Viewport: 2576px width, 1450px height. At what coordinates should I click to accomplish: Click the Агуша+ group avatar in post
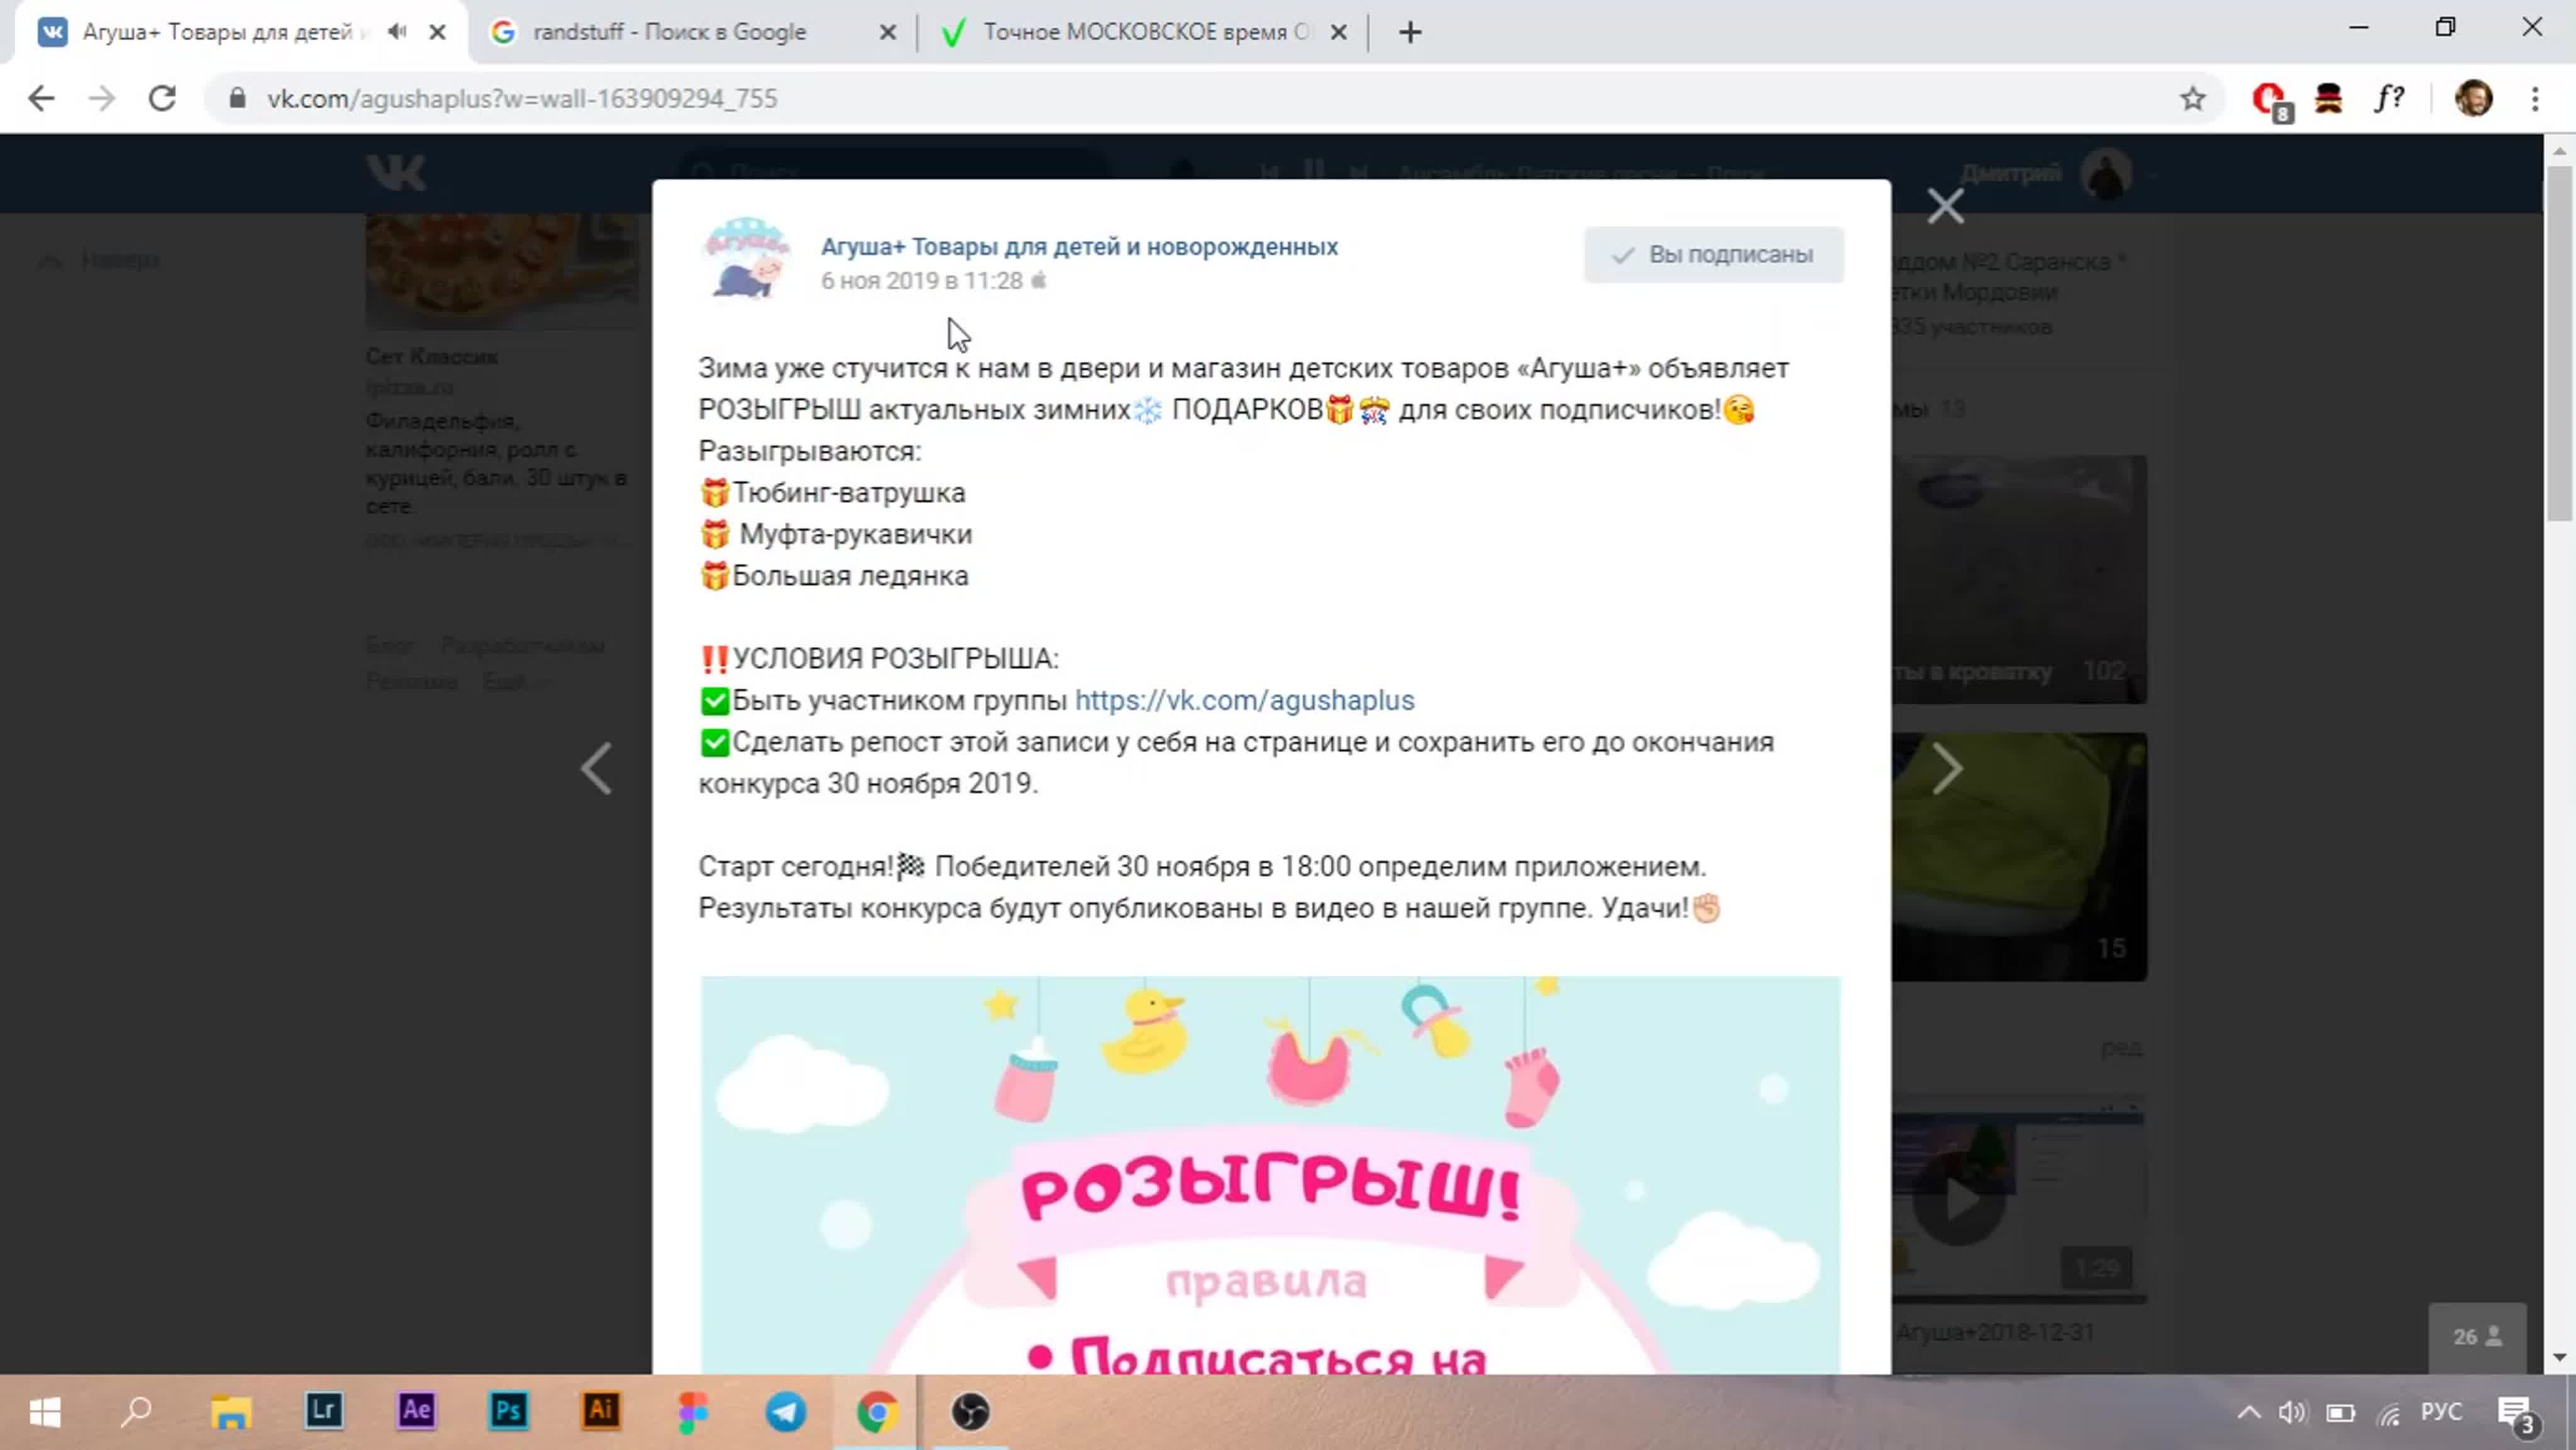[x=746, y=257]
